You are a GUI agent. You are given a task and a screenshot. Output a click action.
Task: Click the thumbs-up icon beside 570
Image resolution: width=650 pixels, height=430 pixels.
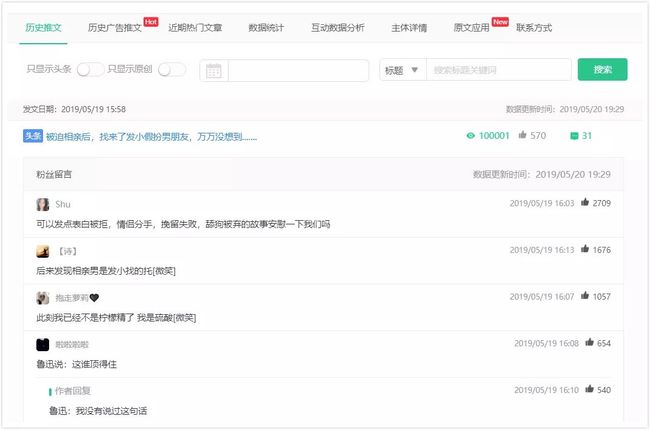pos(522,135)
